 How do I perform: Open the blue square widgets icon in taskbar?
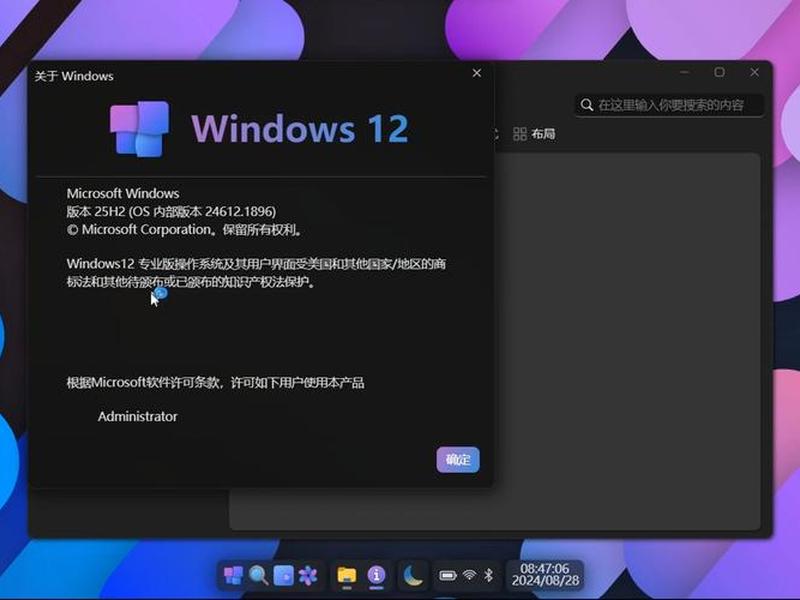pos(283,576)
